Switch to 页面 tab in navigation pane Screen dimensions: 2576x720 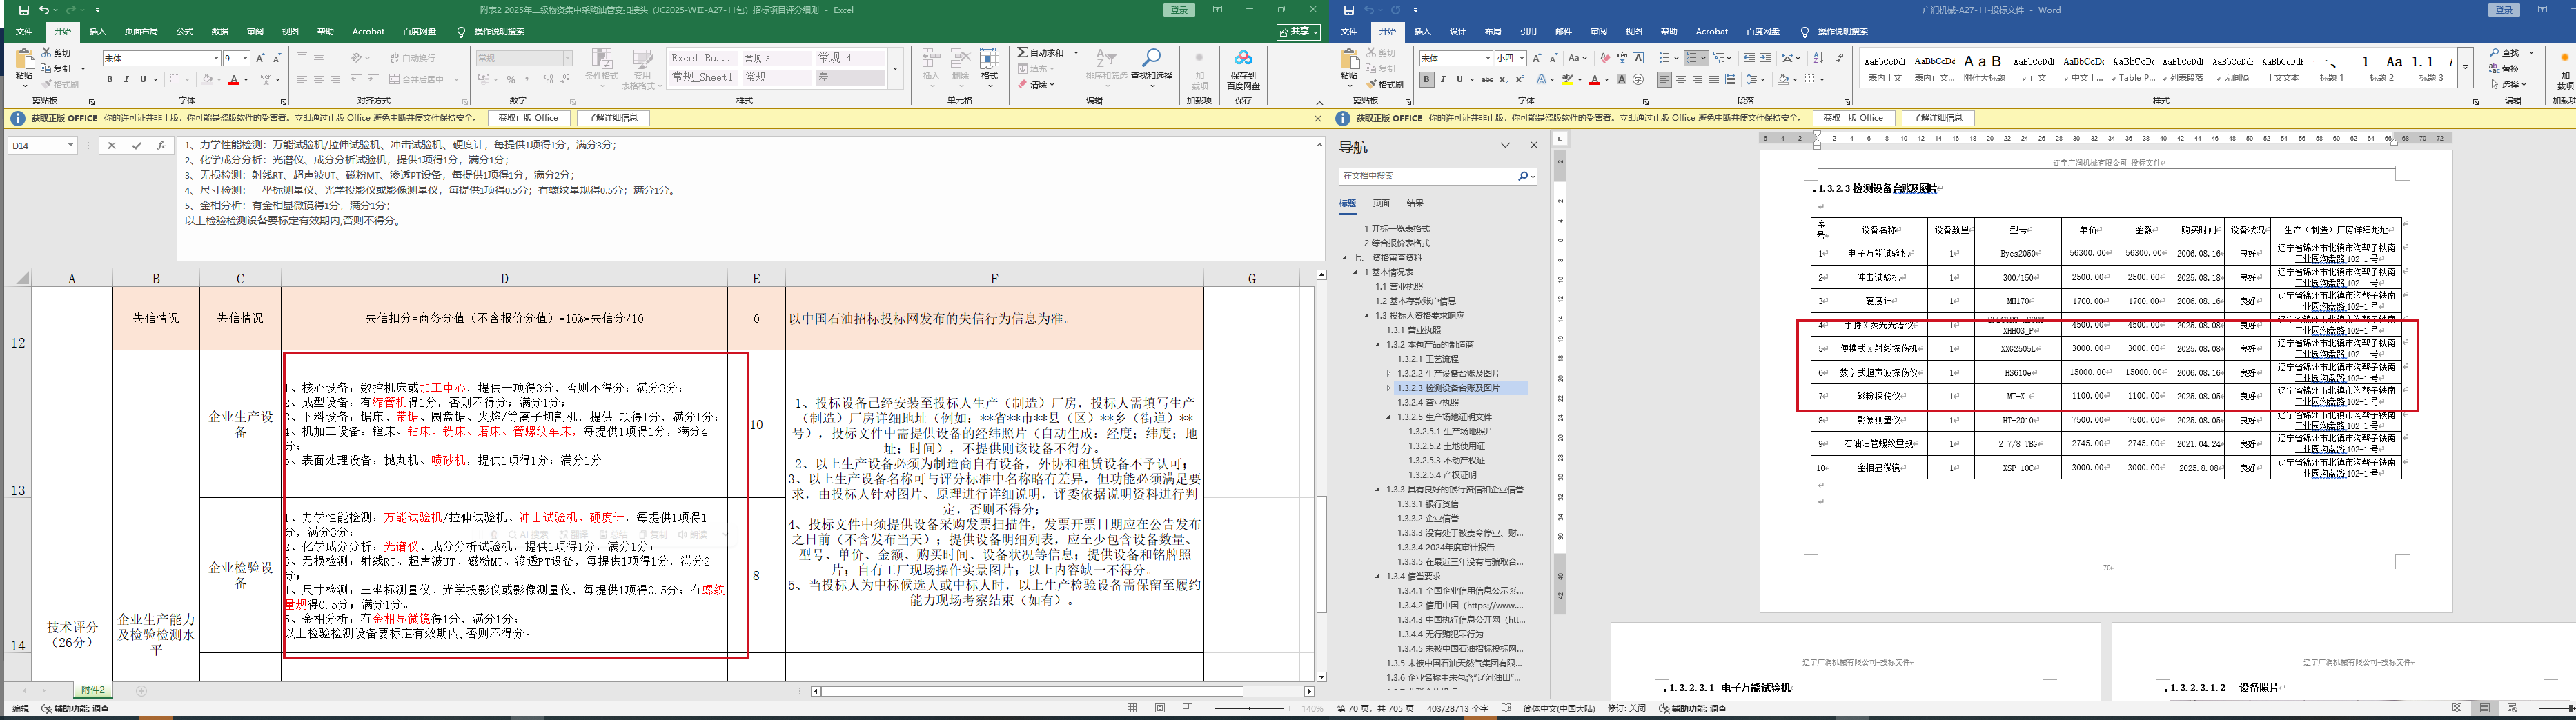click(x=1381, y=203)
